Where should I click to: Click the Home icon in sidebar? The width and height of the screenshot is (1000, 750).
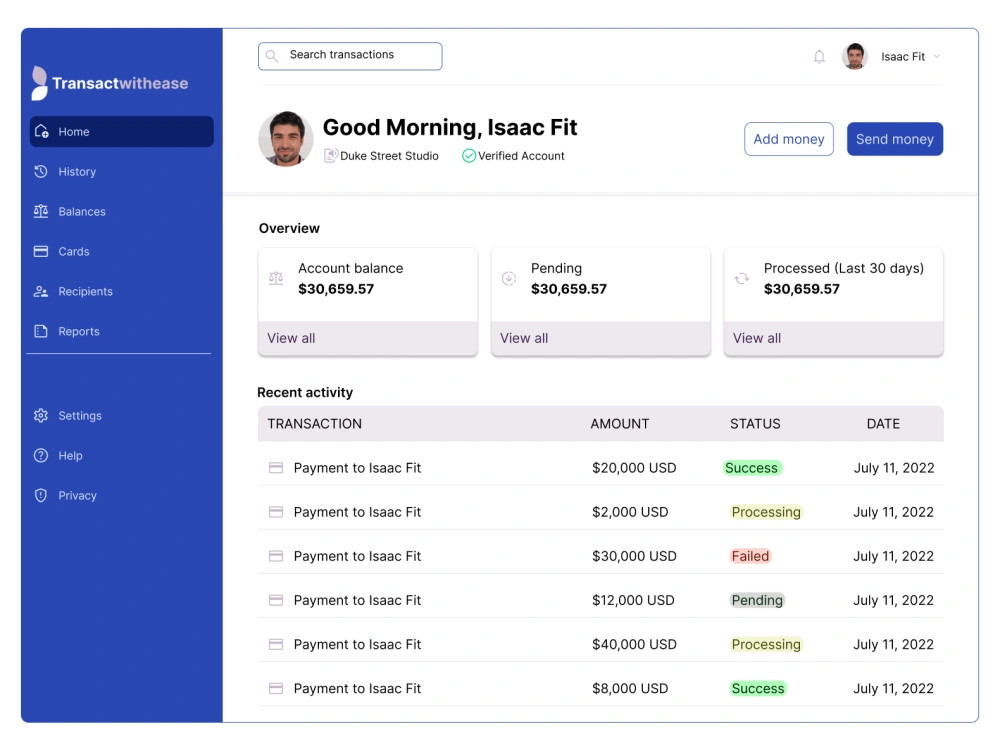point(41,131)
